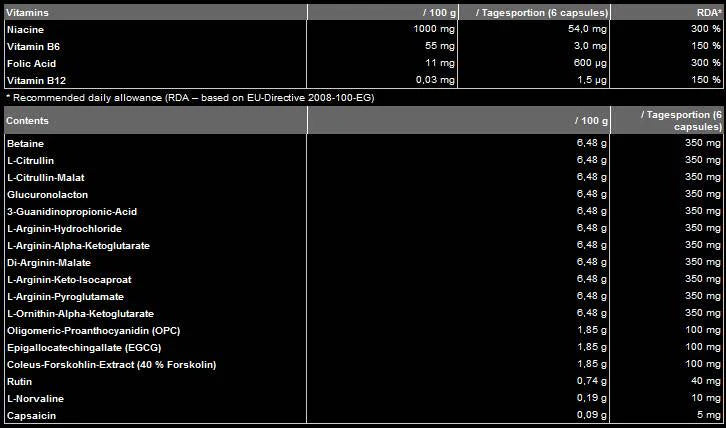Click the Capsaicin ingredient label
This screenshot has width=726, height=428.
click(x=31, y=415)
